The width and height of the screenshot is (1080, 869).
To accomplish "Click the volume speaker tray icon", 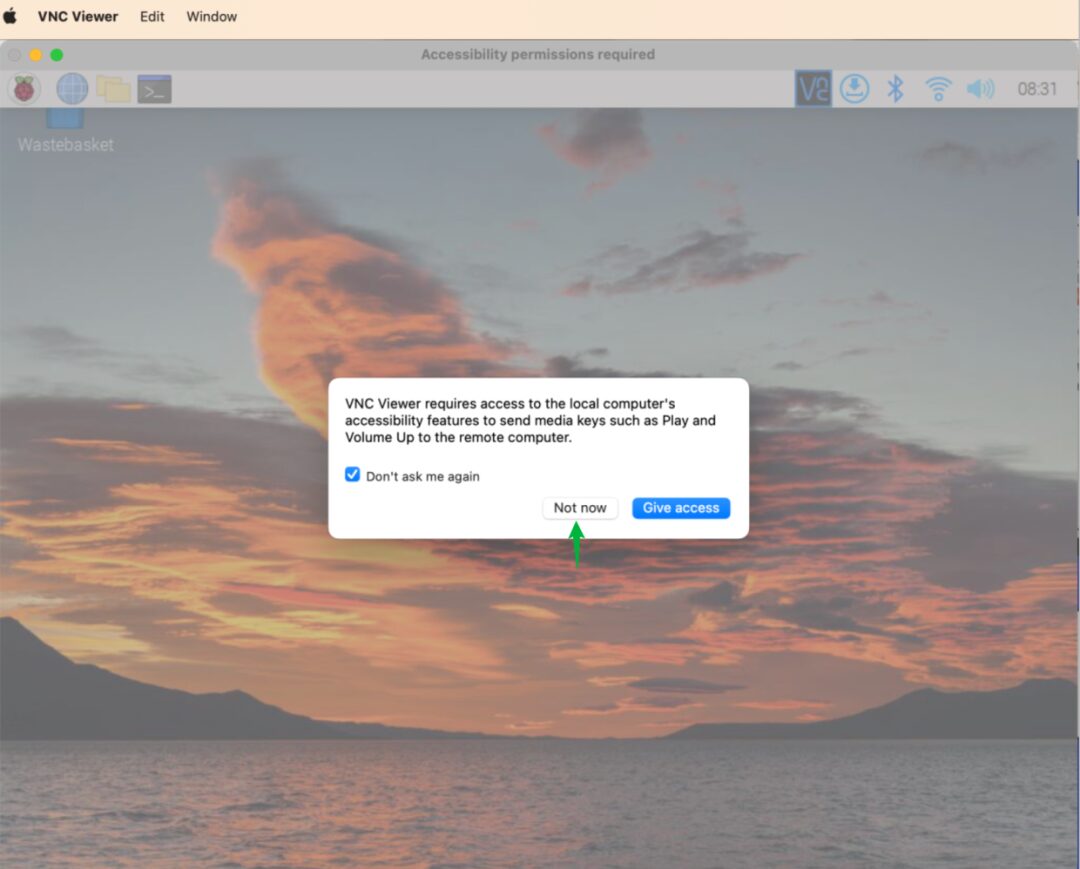I will [x=980, y=89].
